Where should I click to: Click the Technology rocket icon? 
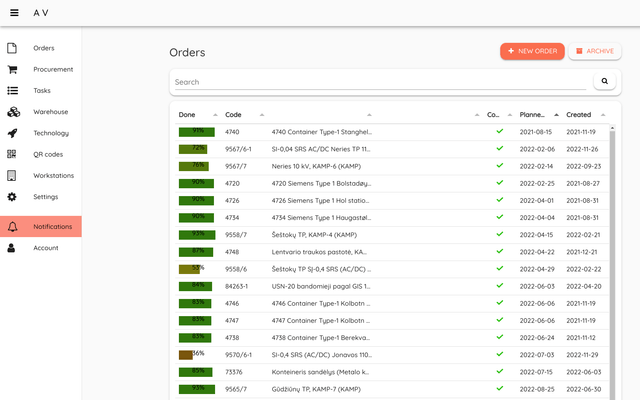pos(12,133)
